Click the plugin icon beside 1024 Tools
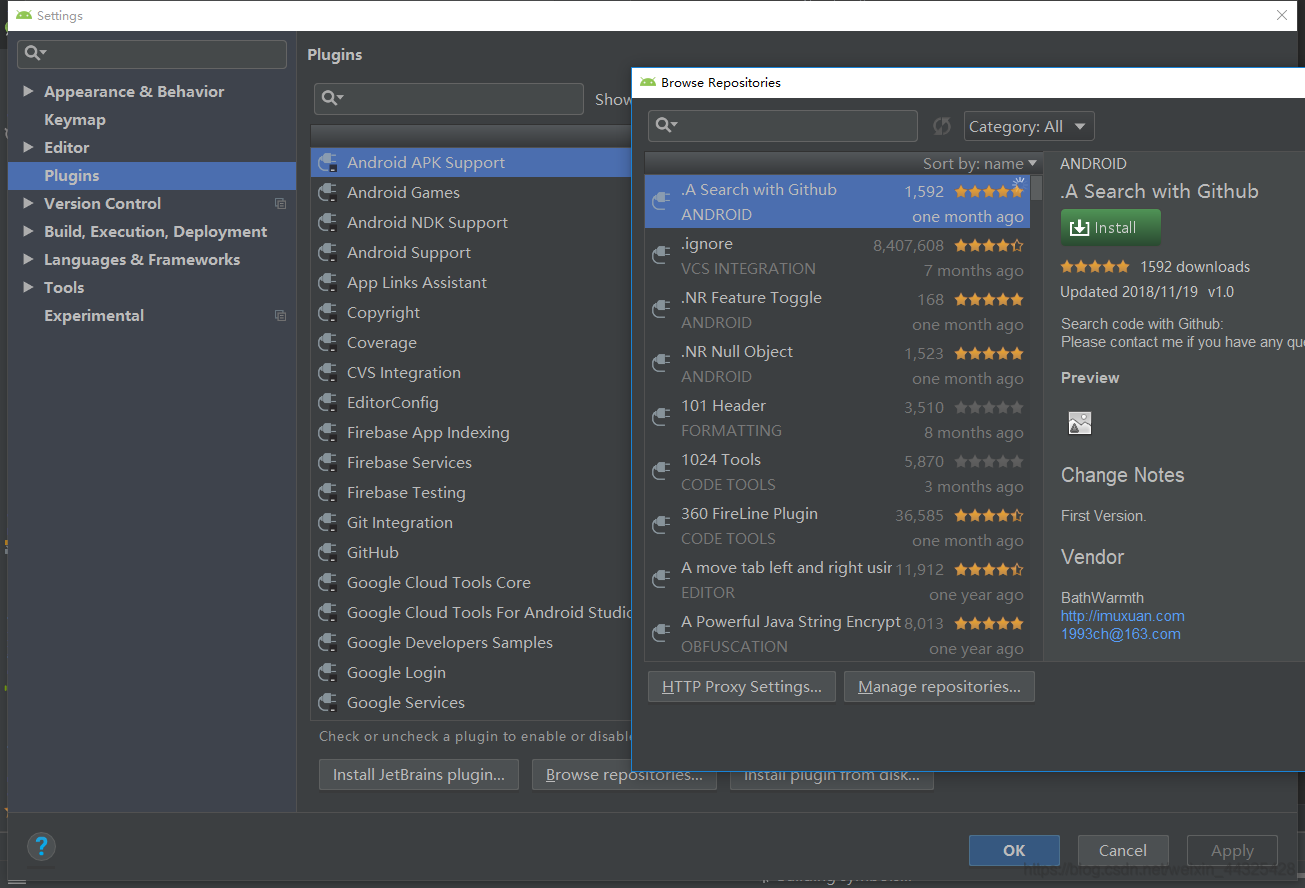The width and height of the screenshot is (1305, 888). pos(660,472)
